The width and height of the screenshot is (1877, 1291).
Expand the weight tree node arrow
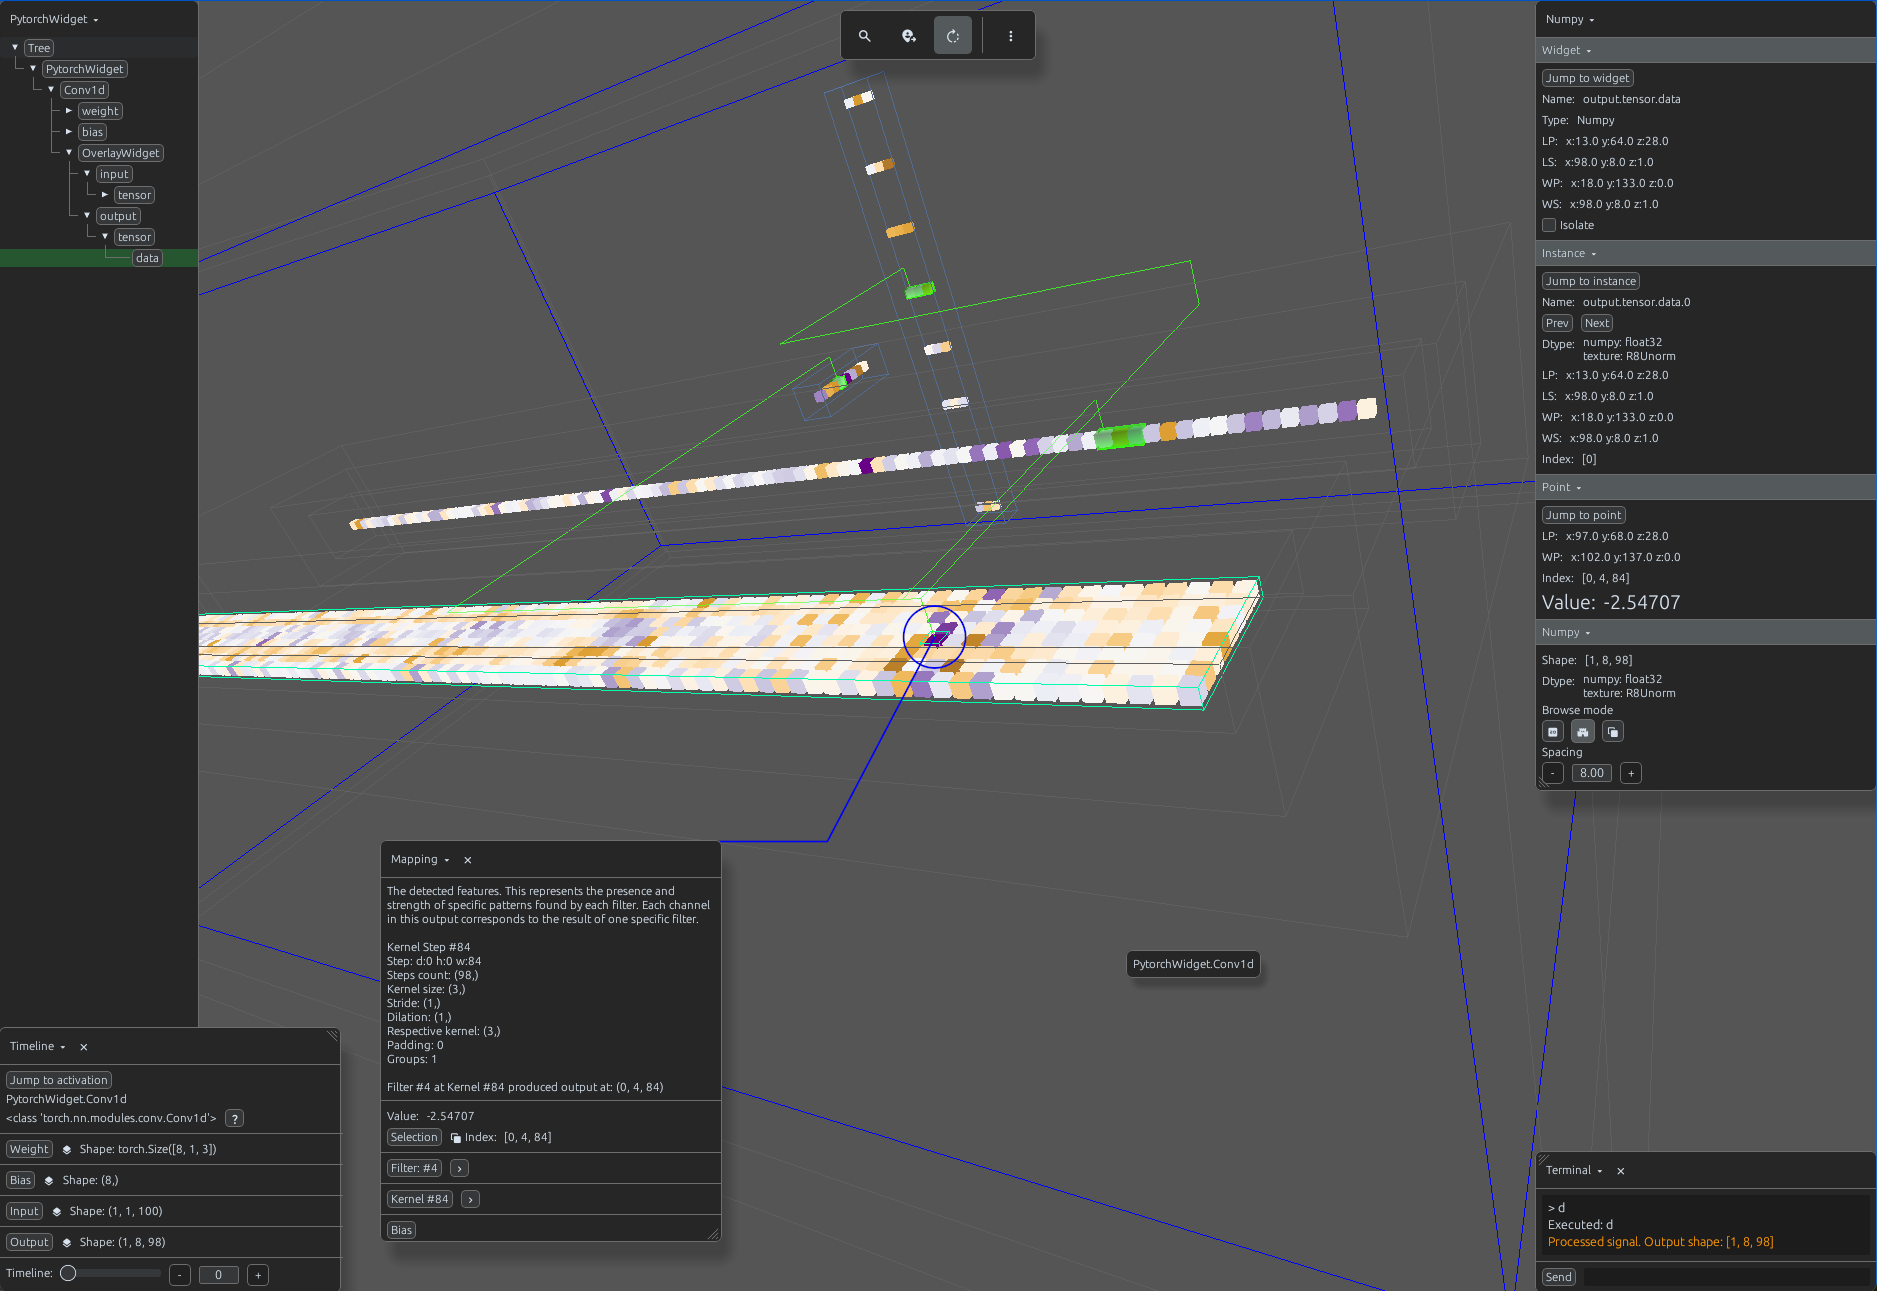(69, 110)
